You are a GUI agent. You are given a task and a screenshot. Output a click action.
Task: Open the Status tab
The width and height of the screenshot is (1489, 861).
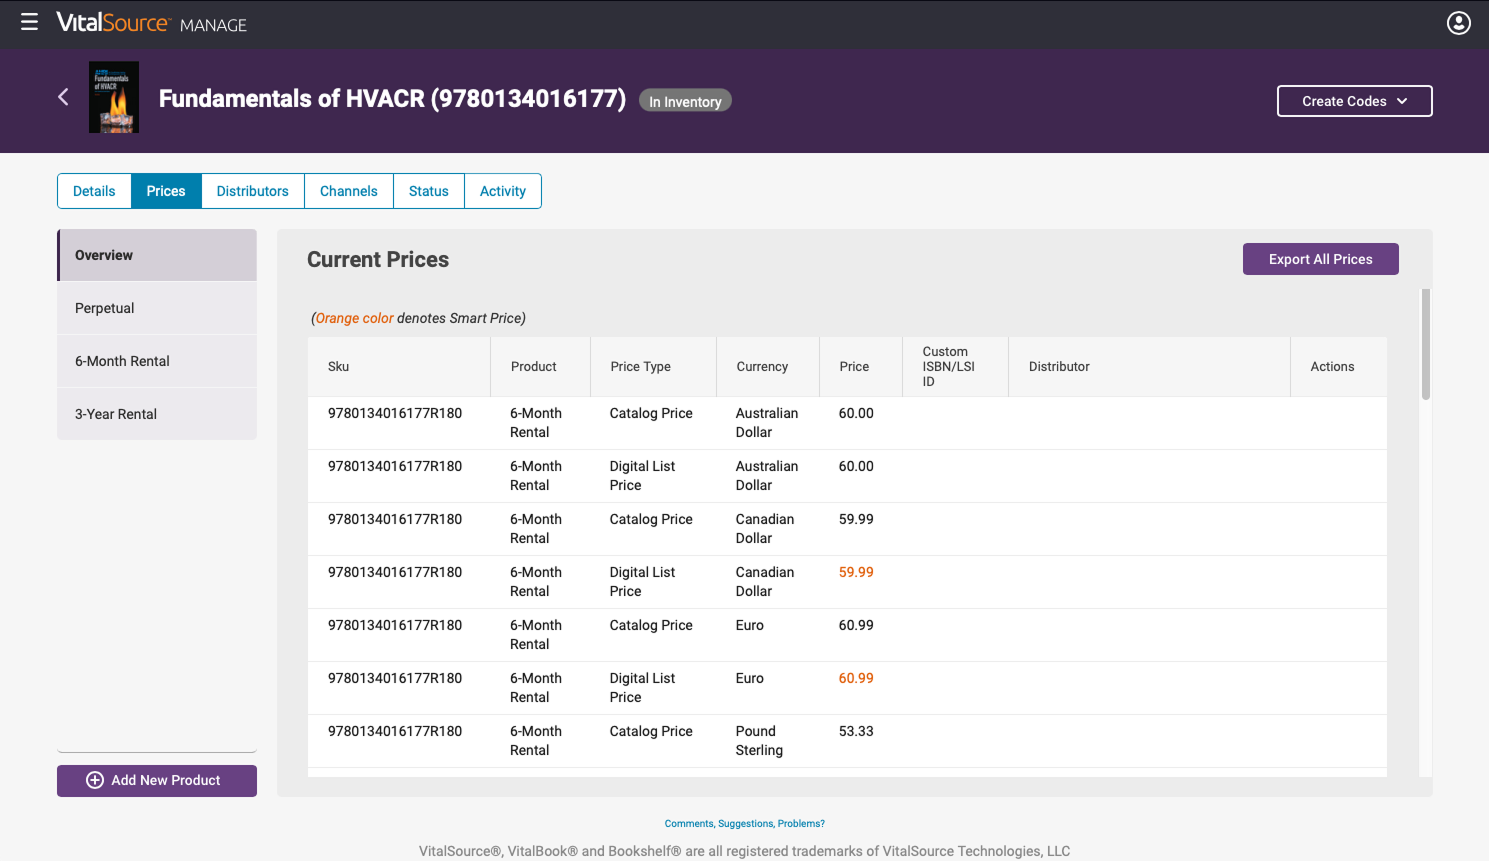429,191
